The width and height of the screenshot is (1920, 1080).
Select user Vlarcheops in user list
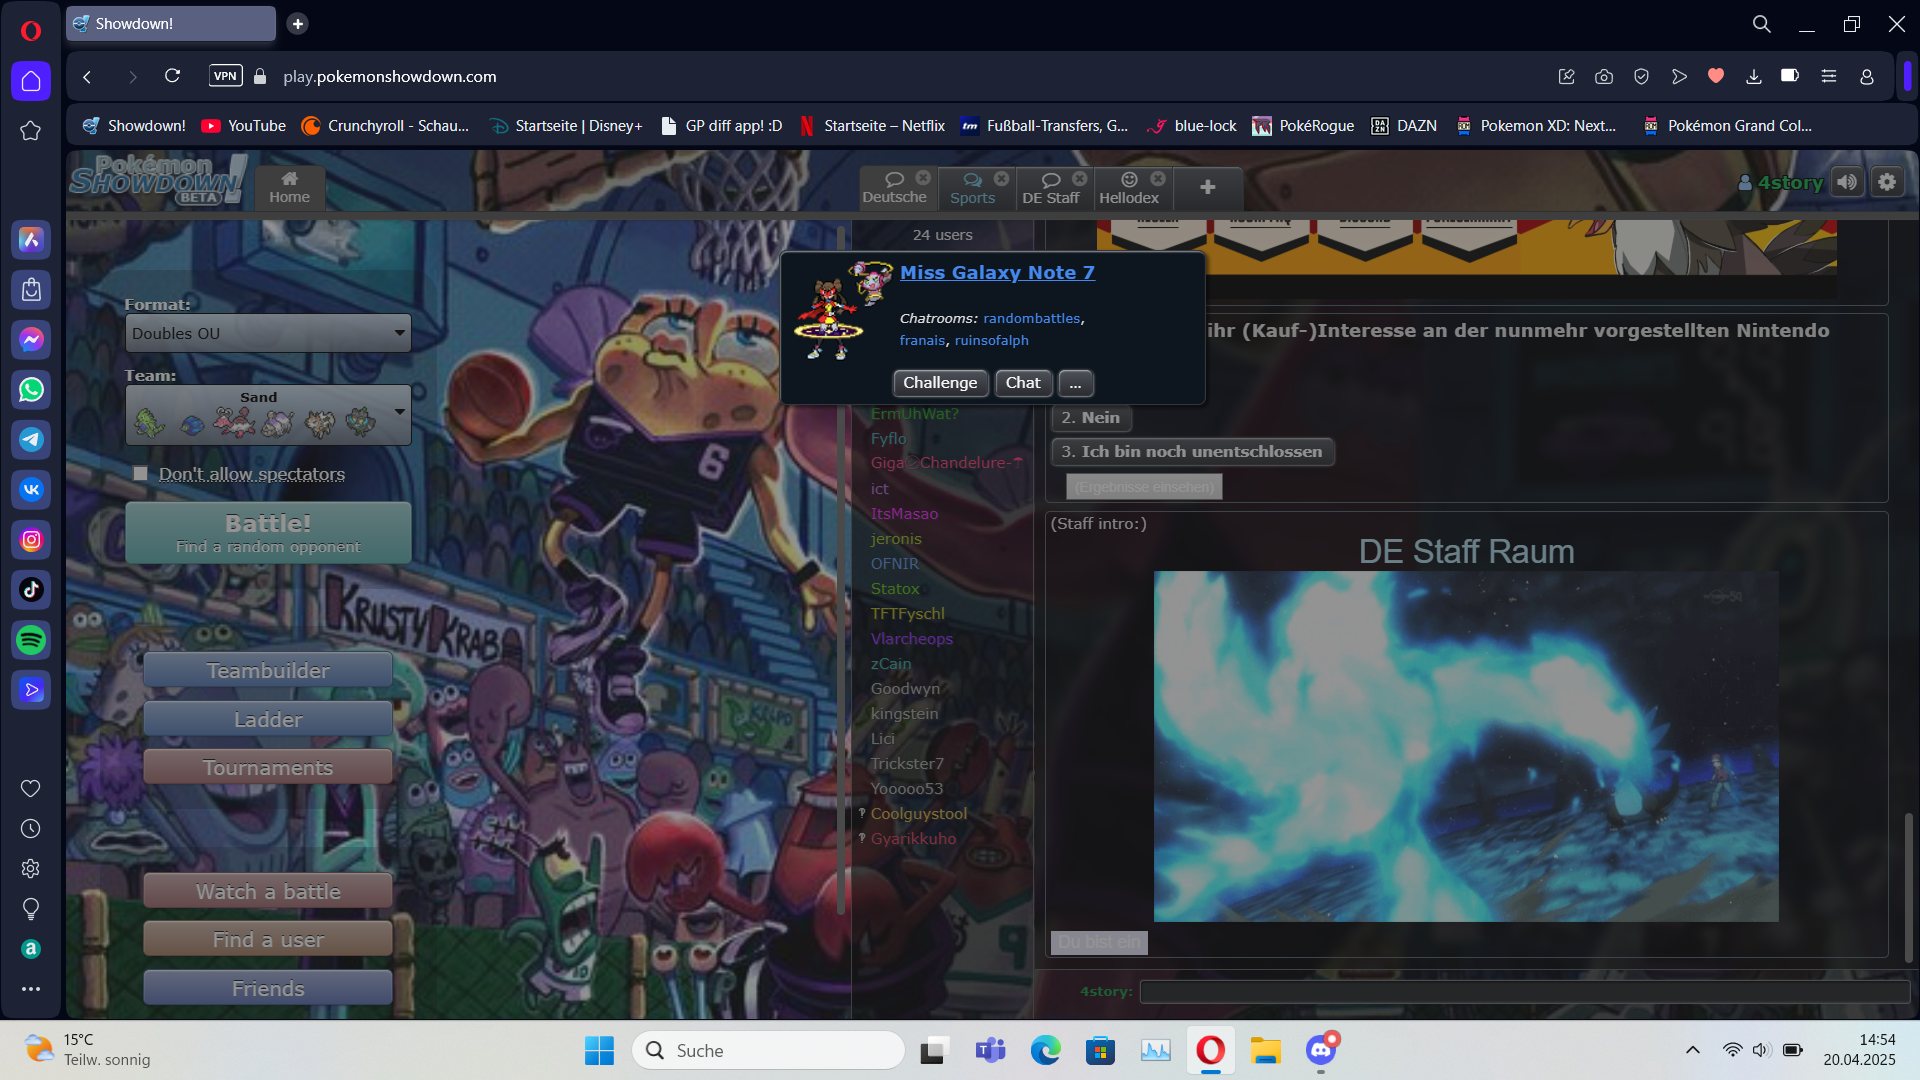(911, 638)
